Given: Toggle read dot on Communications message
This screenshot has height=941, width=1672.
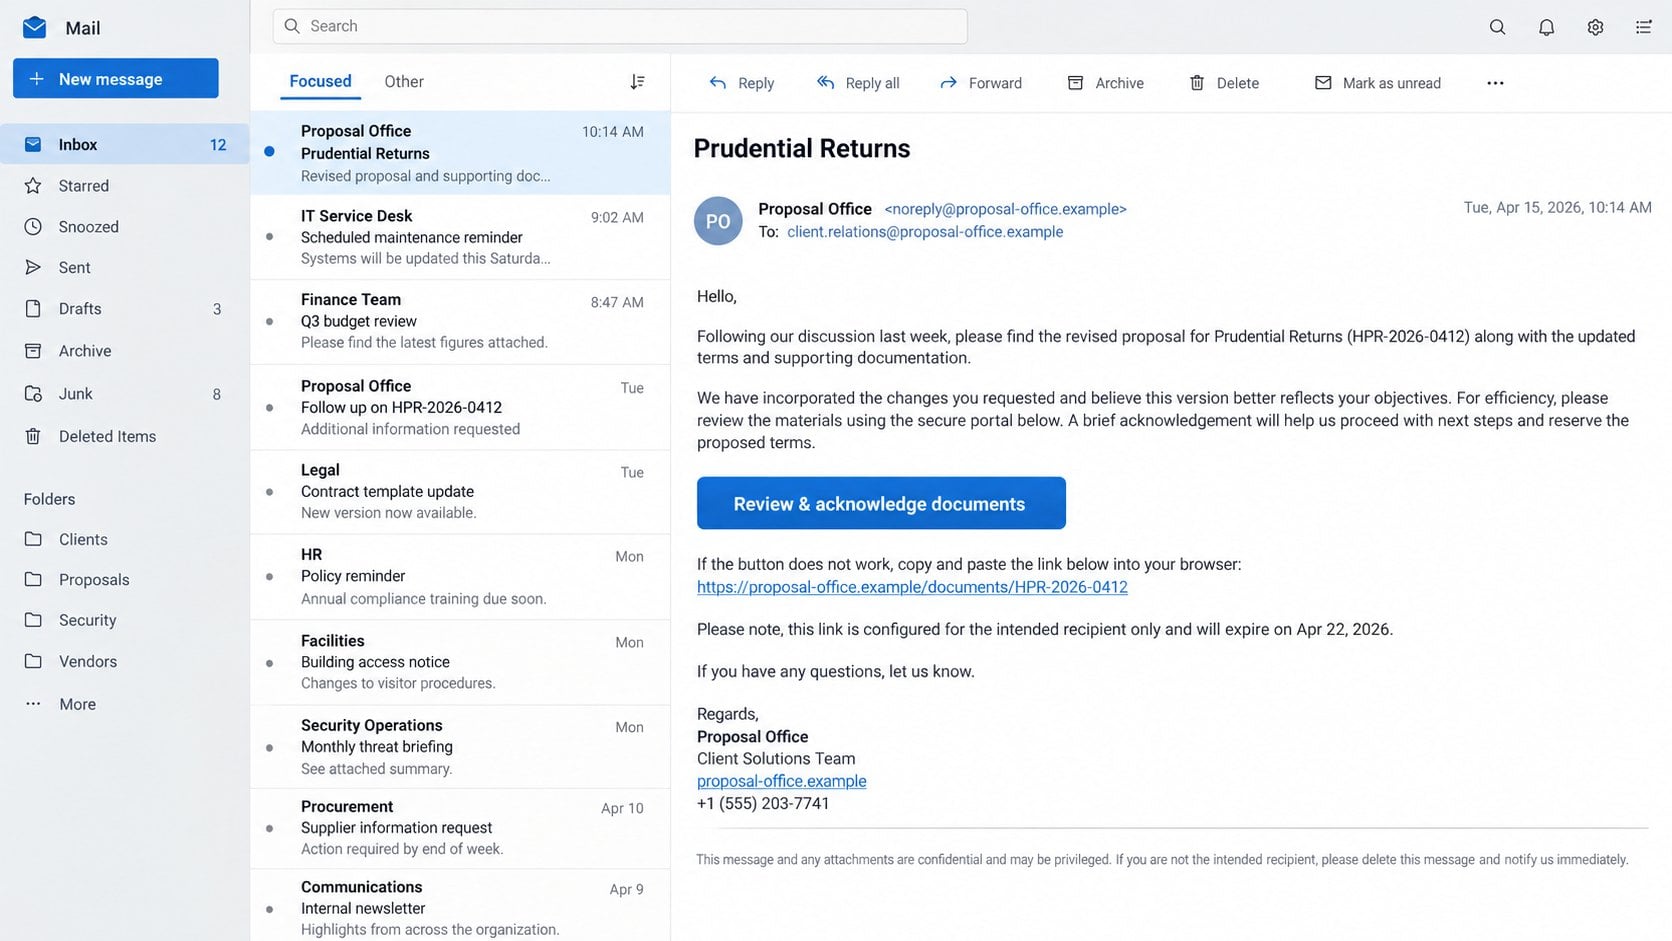Looking at the screenshot, I should [x=269, y=909].
